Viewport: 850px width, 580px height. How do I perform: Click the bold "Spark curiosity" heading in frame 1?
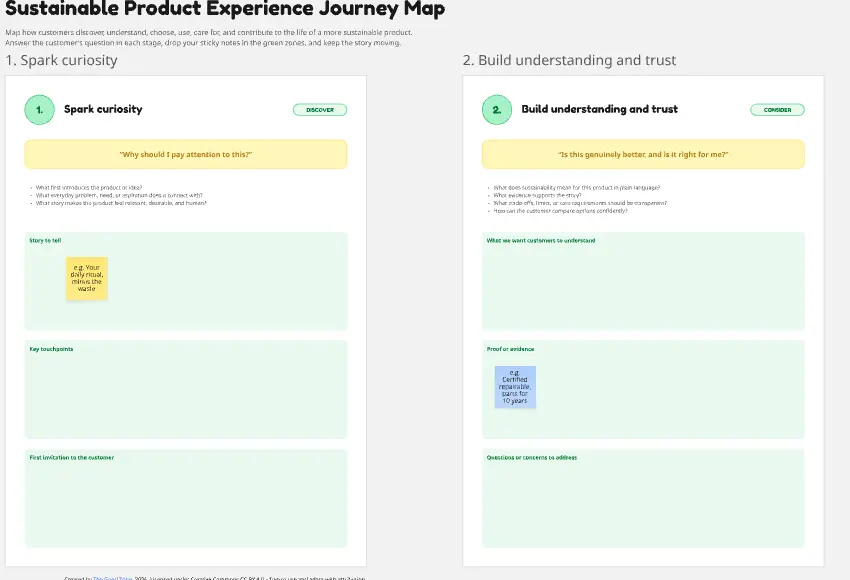click(x=103, y=109)
